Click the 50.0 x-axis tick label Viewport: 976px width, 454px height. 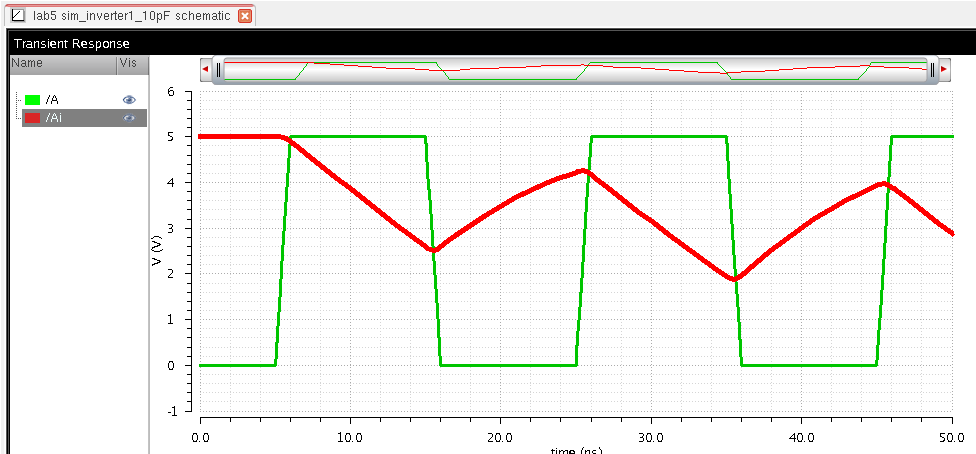click(x=952, y=437)
